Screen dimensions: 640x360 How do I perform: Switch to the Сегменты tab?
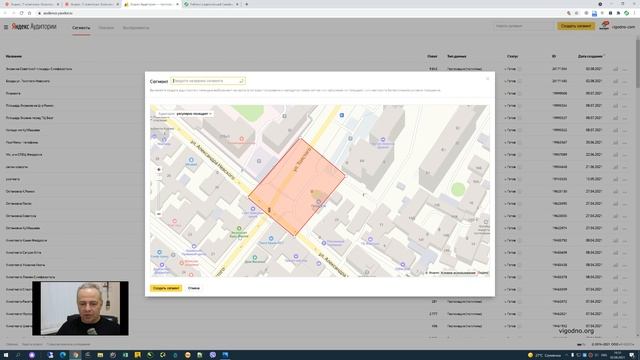tap(81, 28)
